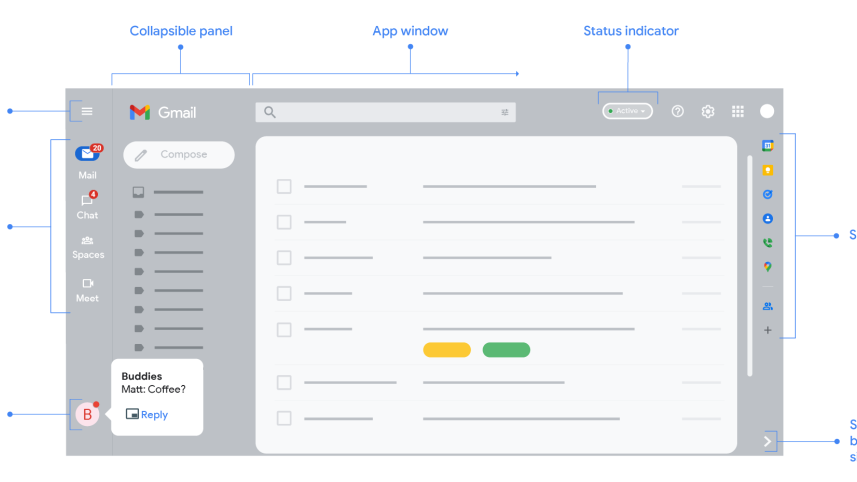Collapse the side panel with the chevron
The height and width of the screenshot is (482, 857).
[768, 441]
